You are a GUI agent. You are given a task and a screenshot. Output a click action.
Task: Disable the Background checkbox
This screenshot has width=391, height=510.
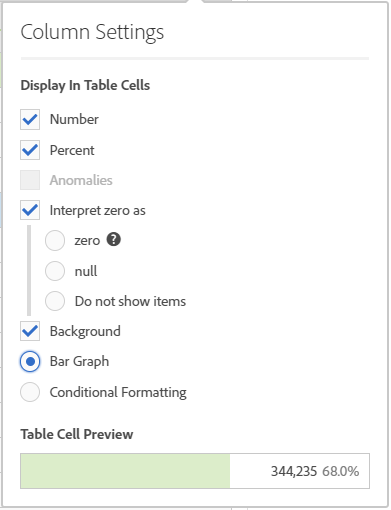tap(30, 331)
